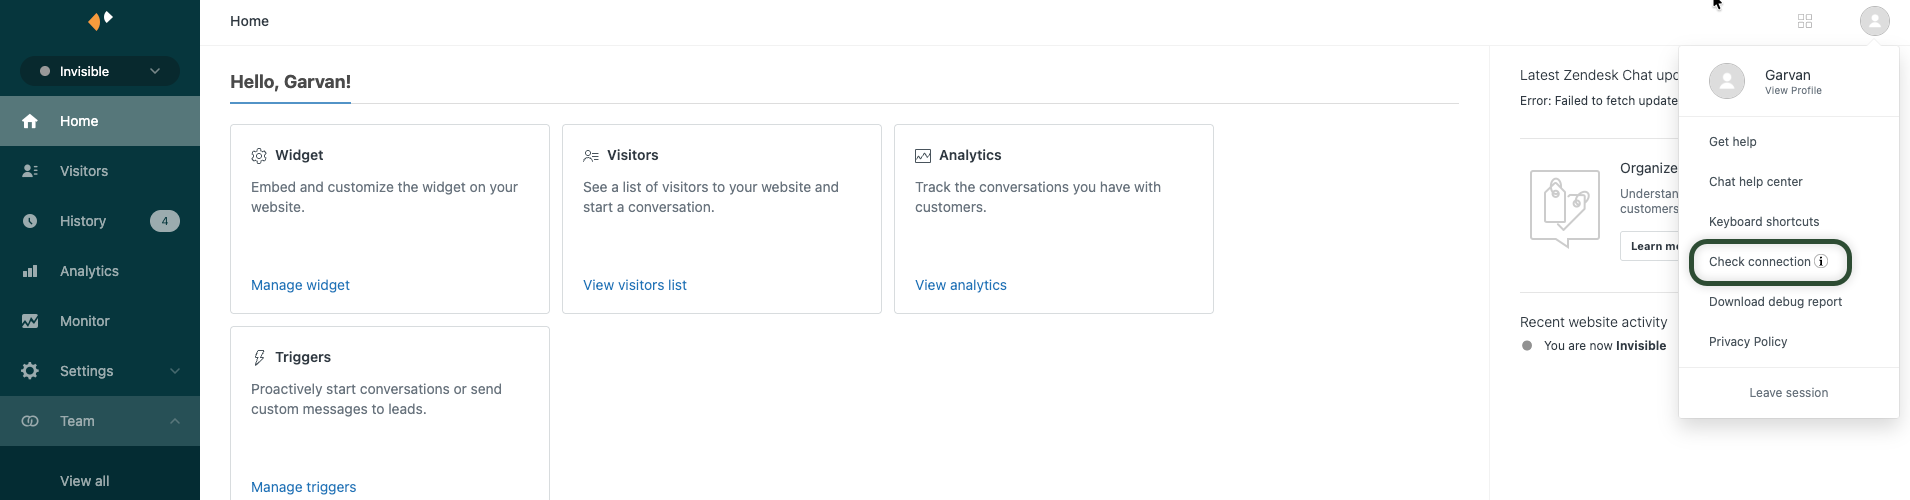The height and width of the screenshot is (500, 1910).
Task: Click the Analytics bar chart sidebar icon
Action: click(x=30, y=271)
